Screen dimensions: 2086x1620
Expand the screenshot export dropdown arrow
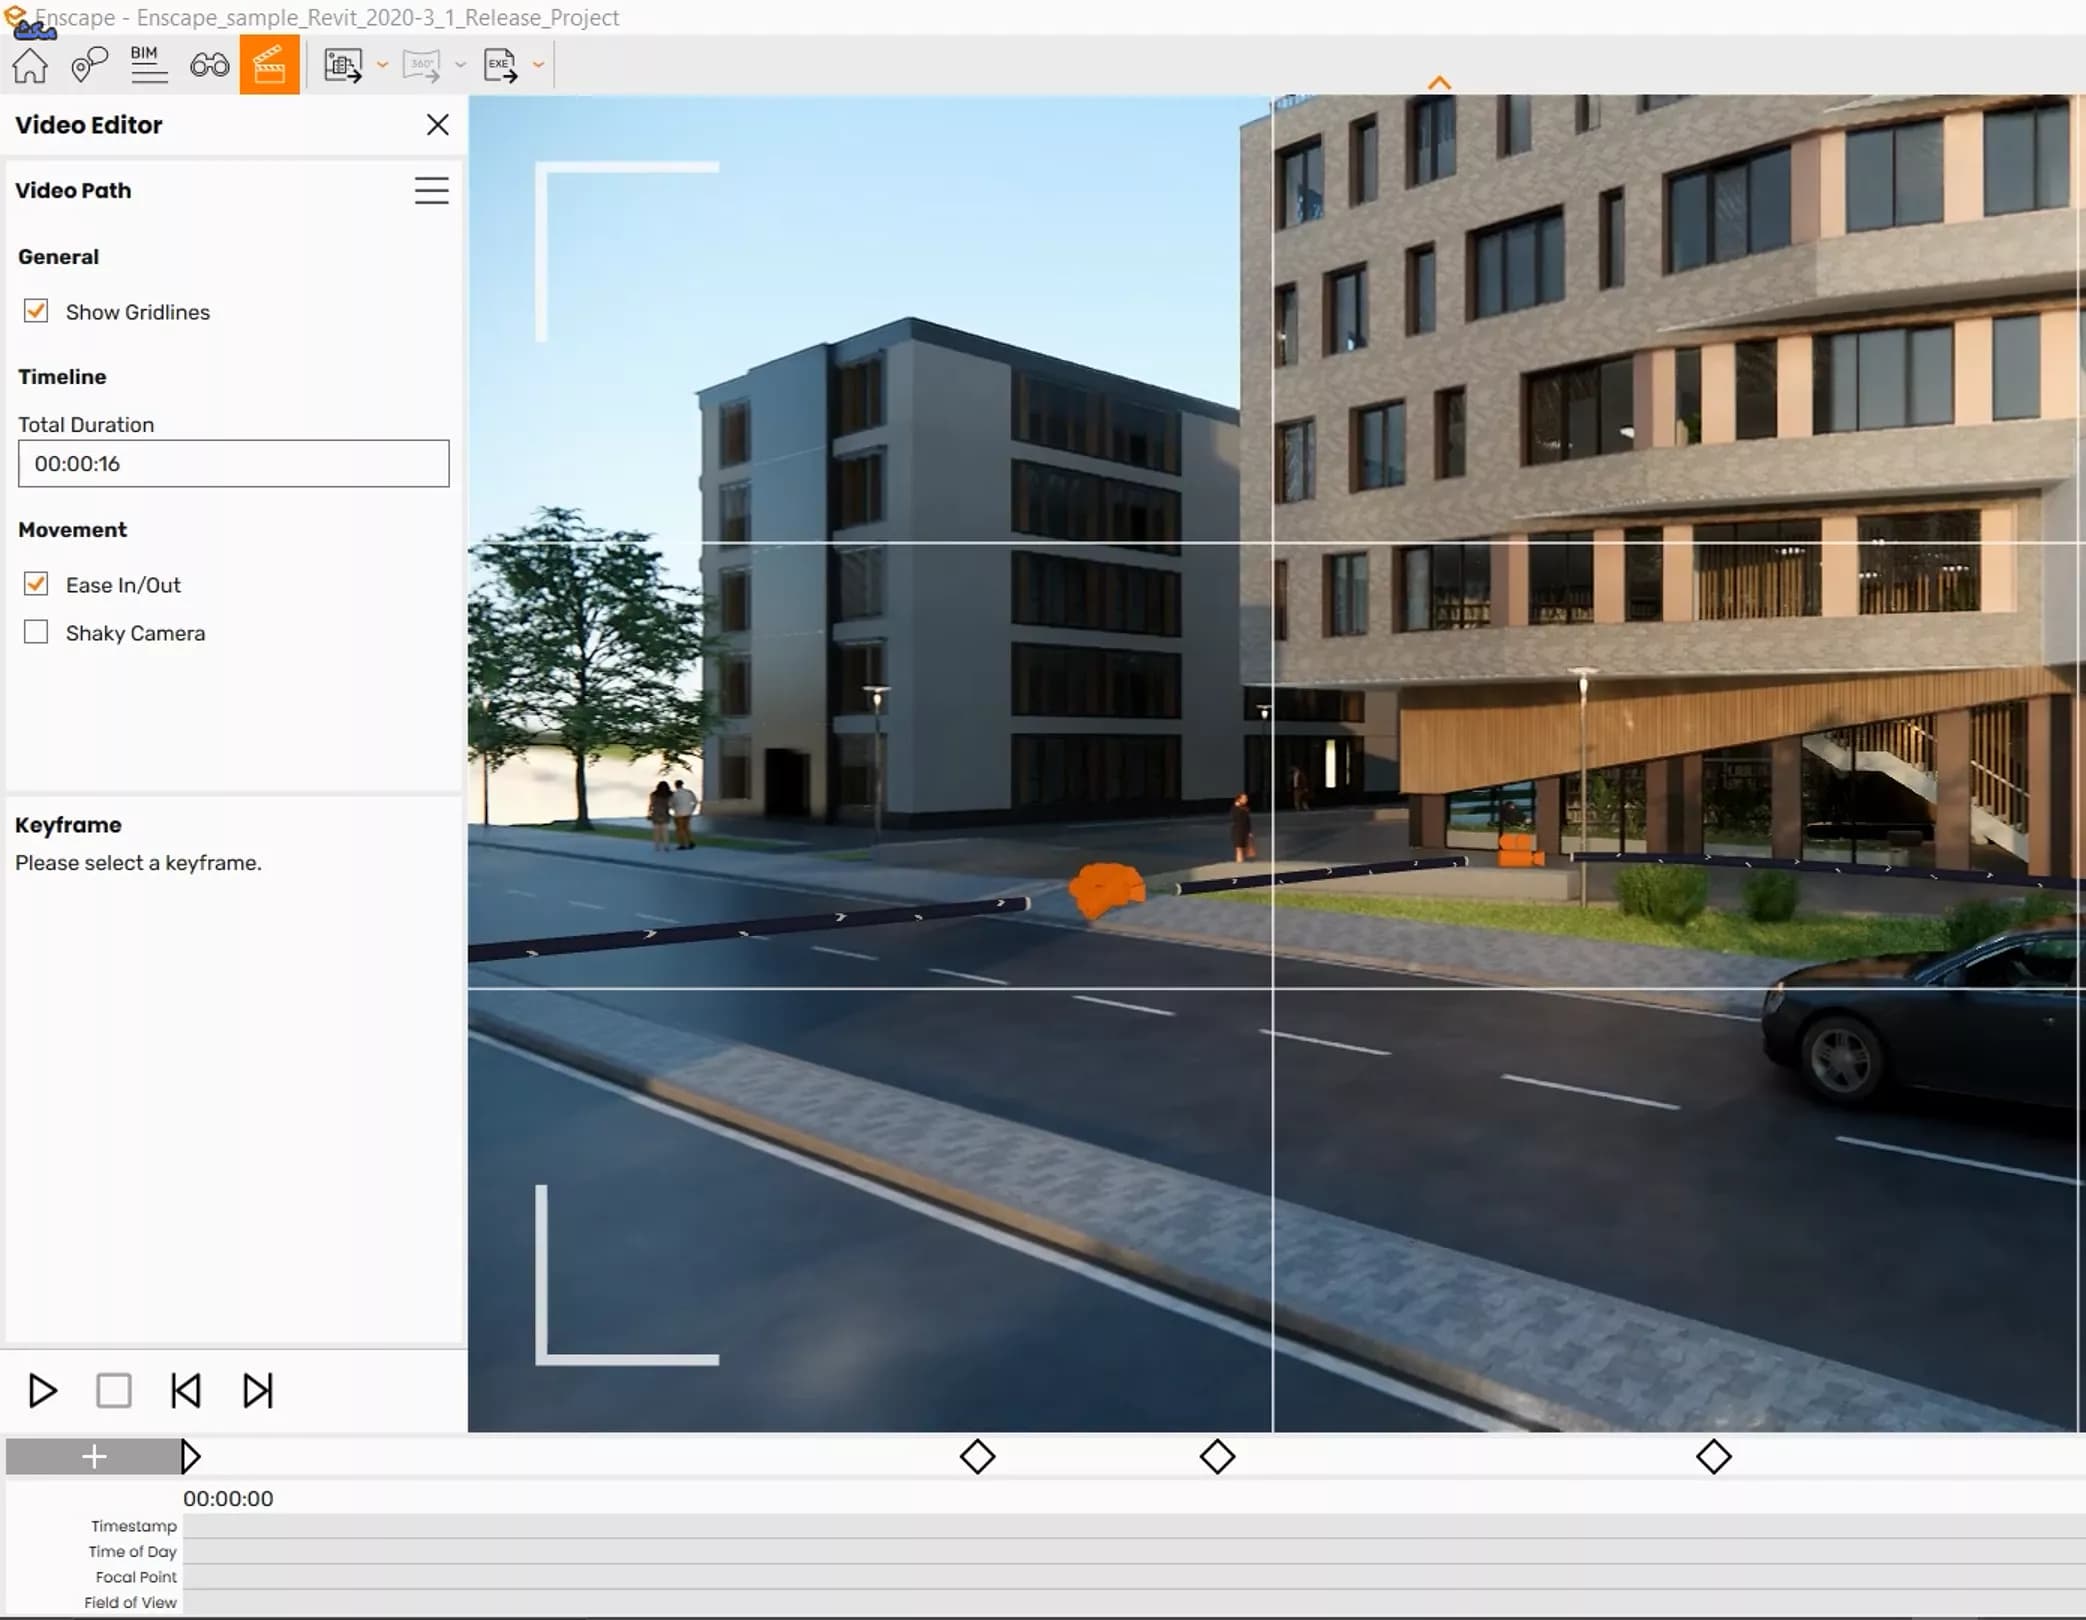tap(382, 65)
